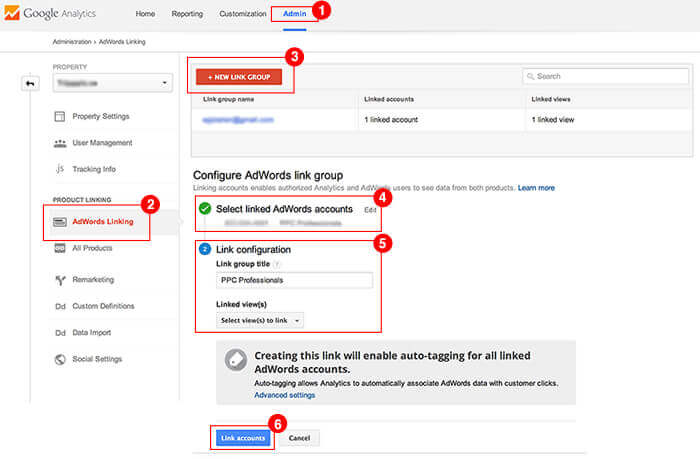
Task: Click the Custom Definitions Dd icon
Action: (60, 307)
